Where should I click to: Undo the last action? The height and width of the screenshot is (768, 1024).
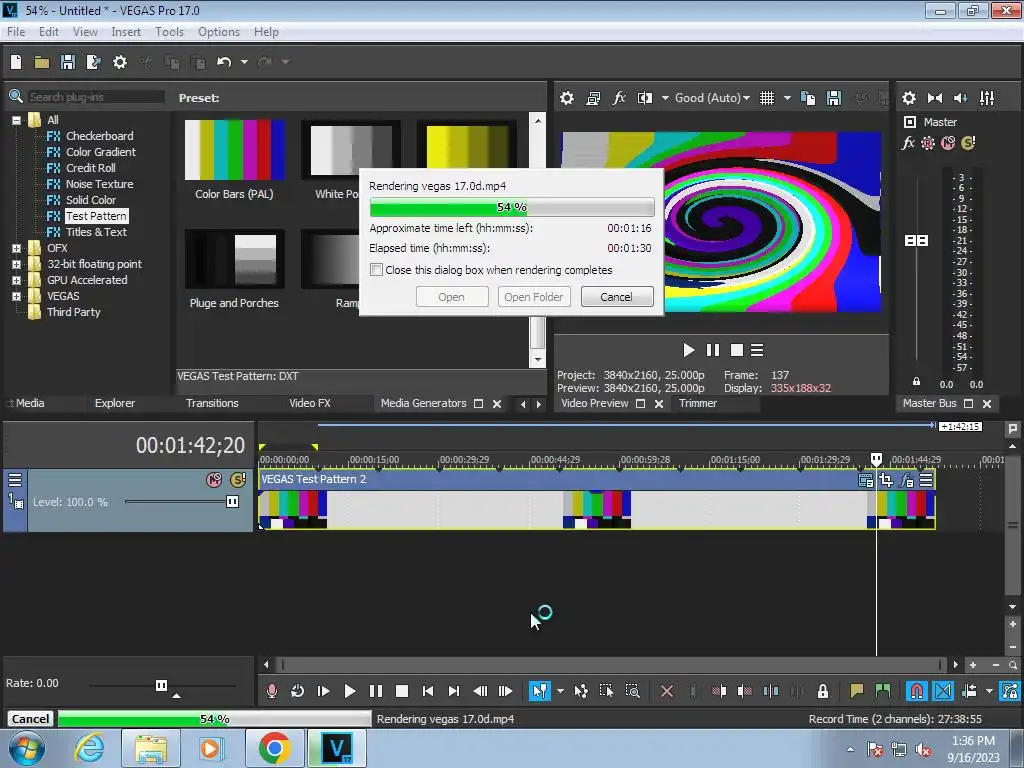(224, 62)
